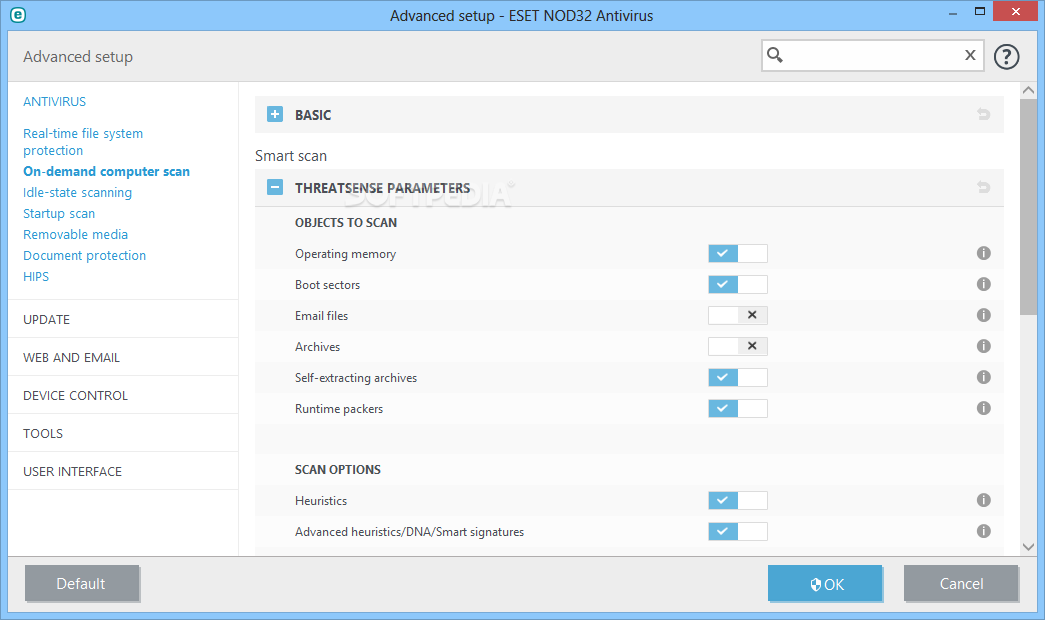The height and width of the screenshot is (620, 1045).
Task: Select On-demand computer scan
Action: 107,171
